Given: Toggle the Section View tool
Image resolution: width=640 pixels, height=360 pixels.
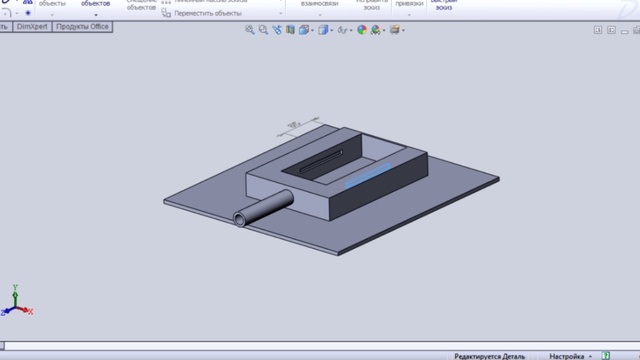Looking at the screenshot, I should pyautogui.click(x=290, y=30).
